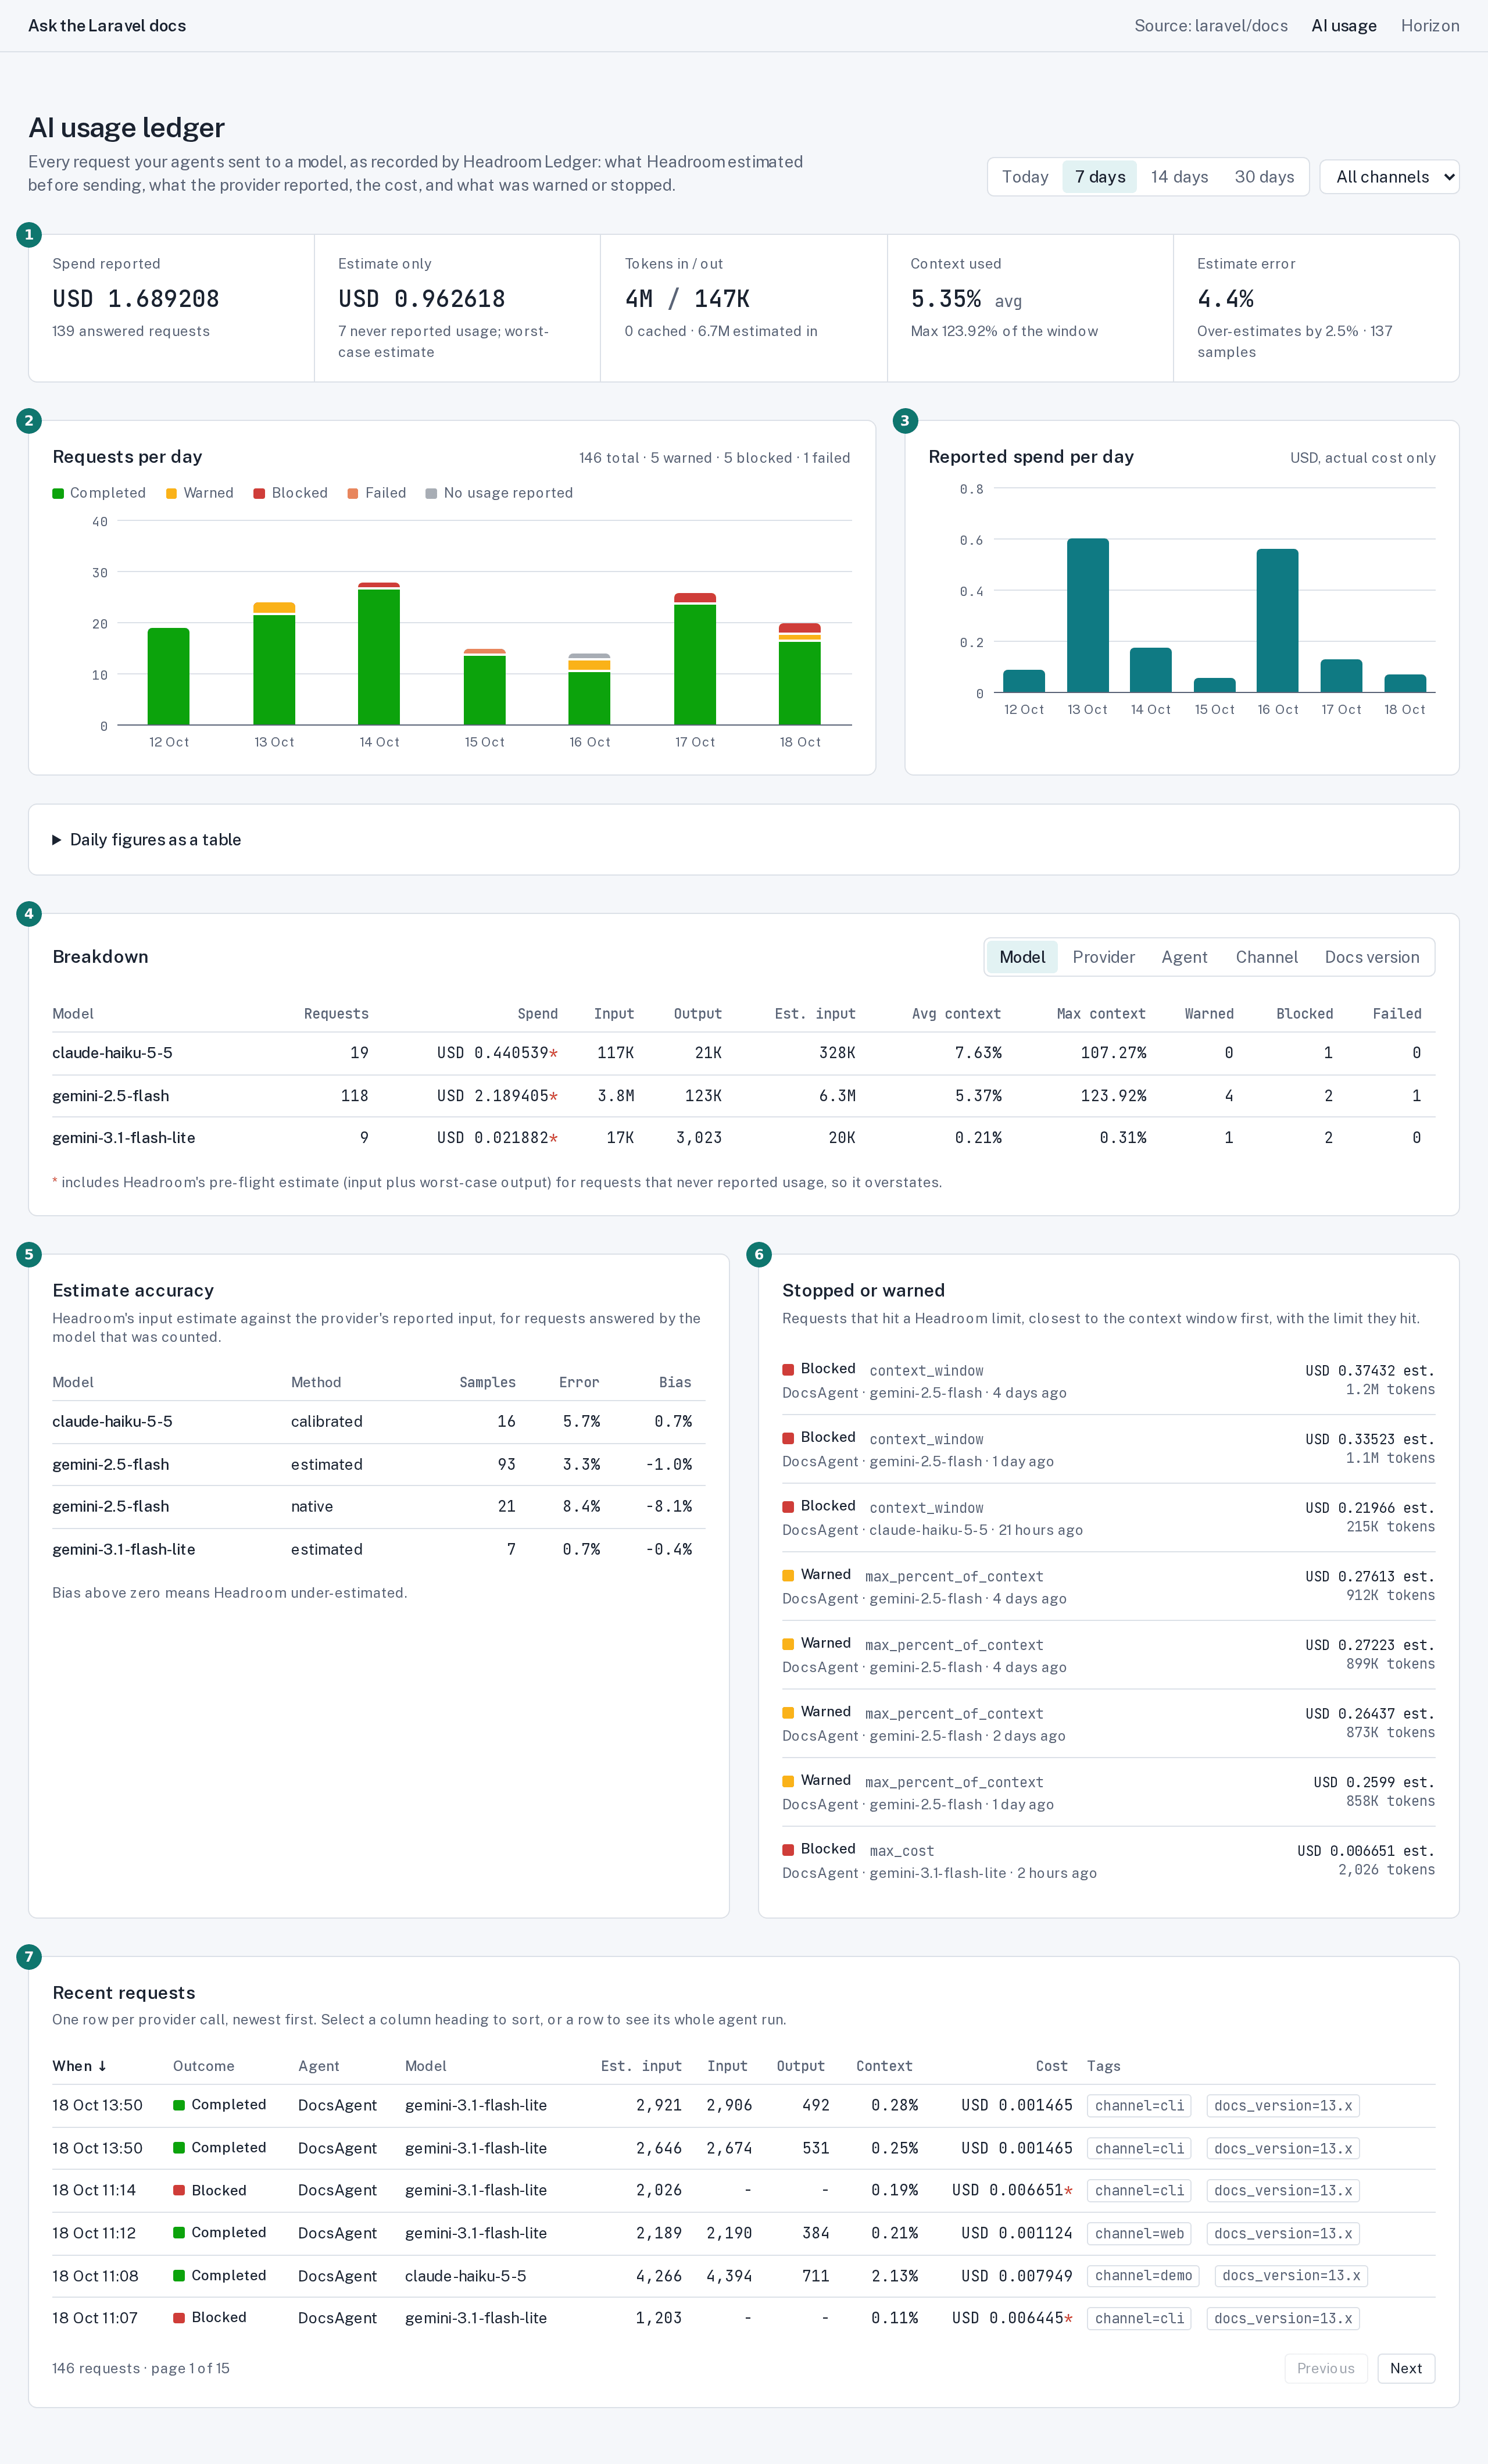Click yellow Warned legend swatch

point(171,493)
